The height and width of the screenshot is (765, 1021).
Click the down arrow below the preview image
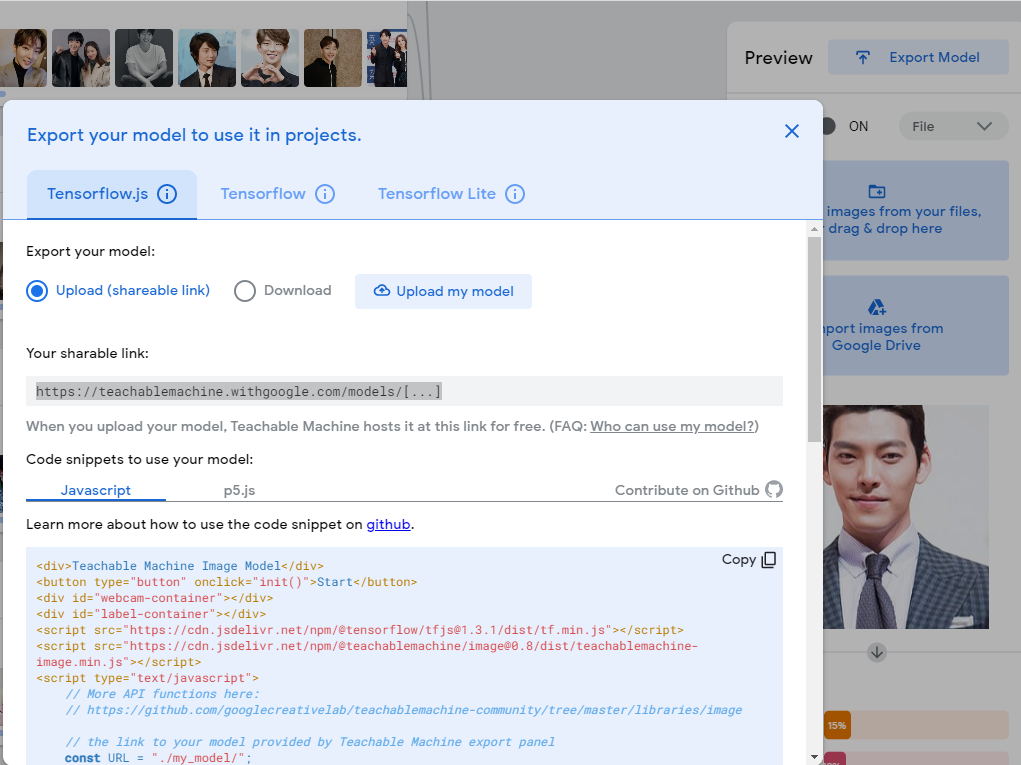(x=877, y=652)
